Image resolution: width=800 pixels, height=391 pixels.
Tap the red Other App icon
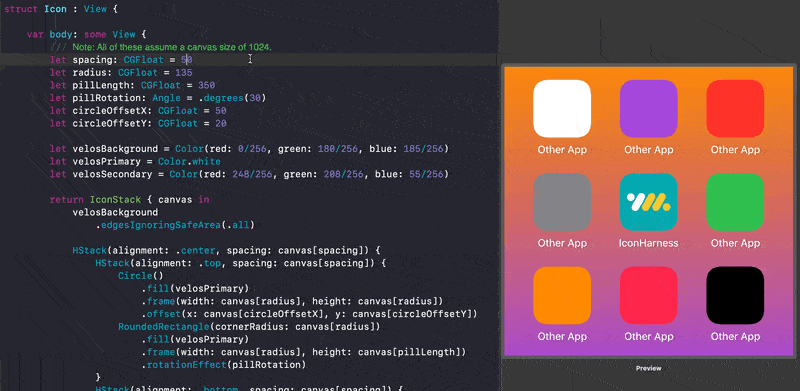[735, 108]
